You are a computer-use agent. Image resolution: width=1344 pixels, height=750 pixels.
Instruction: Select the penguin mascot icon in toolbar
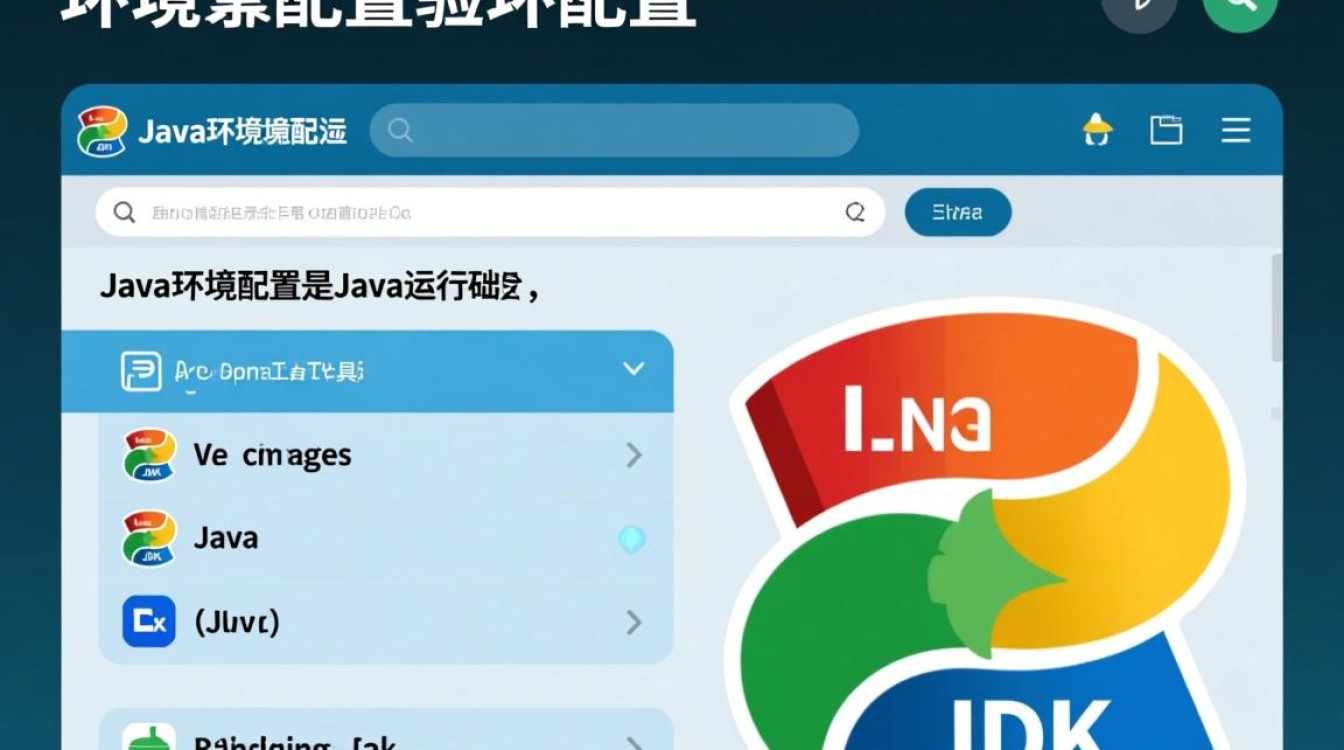point(1097,130)
